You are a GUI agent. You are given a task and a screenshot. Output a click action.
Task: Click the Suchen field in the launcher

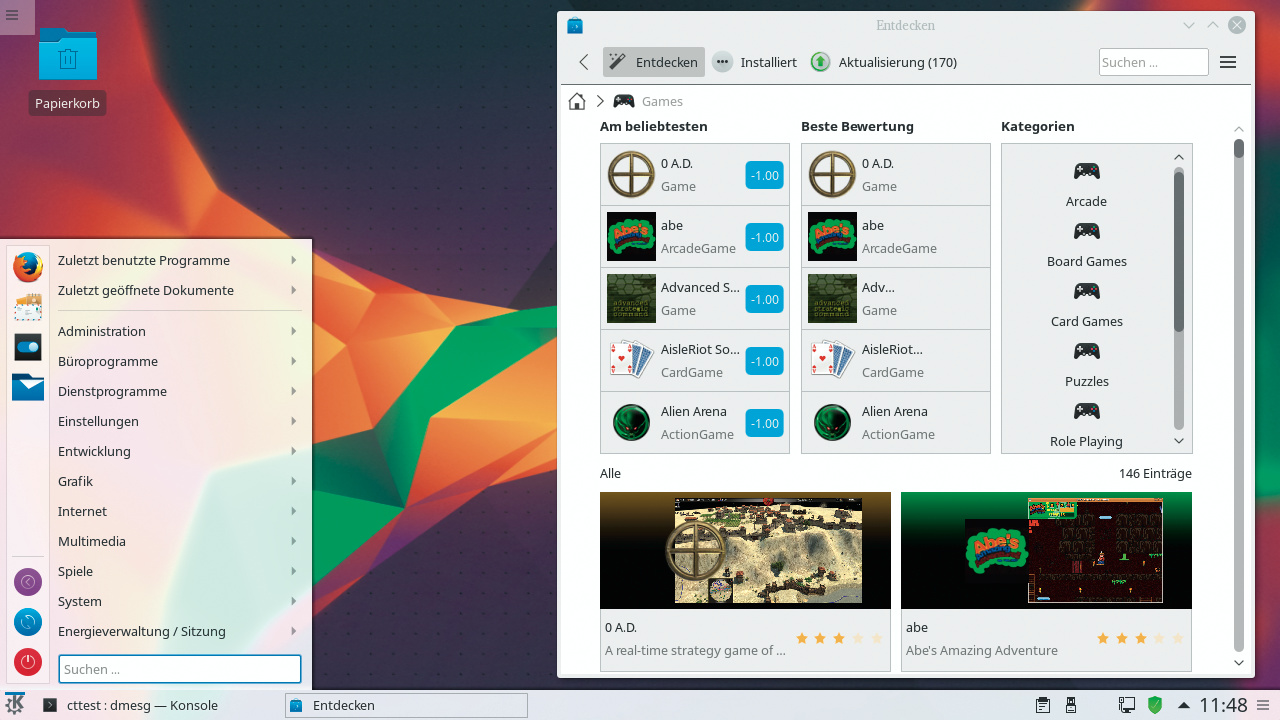click(x=180, y=669)
